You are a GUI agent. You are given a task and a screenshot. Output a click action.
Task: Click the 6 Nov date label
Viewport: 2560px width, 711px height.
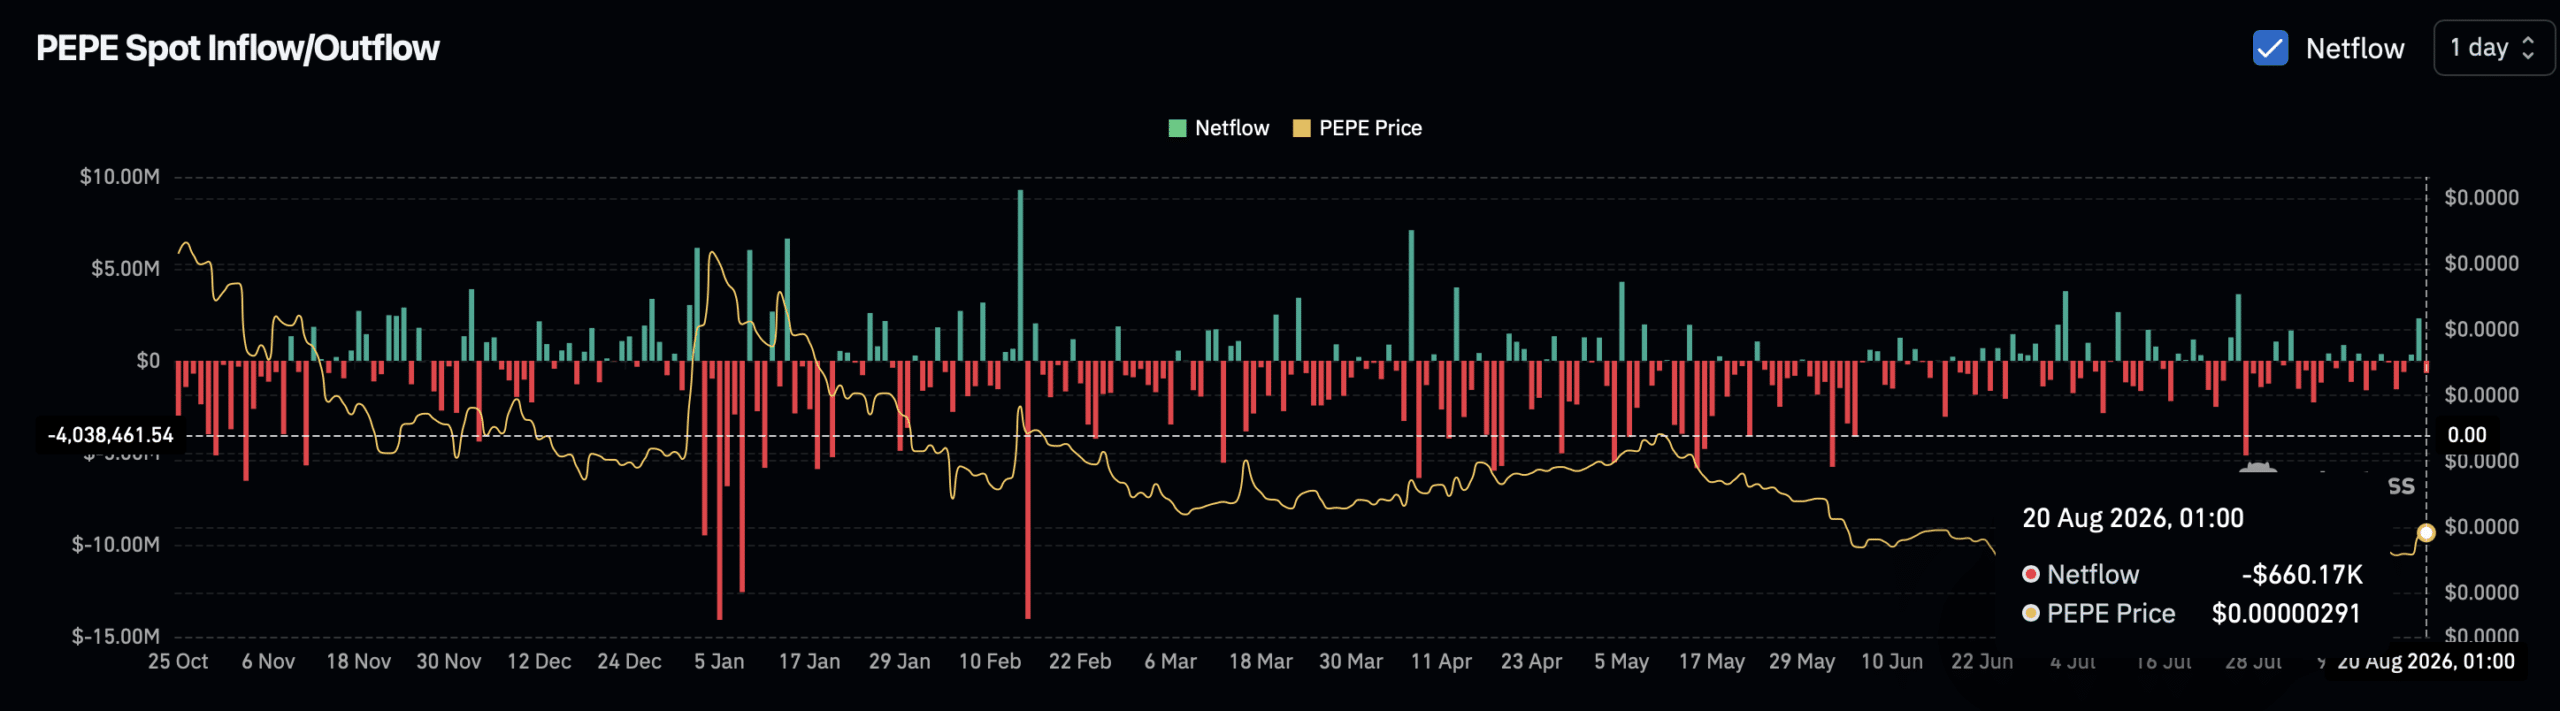(x=268, y=662)
